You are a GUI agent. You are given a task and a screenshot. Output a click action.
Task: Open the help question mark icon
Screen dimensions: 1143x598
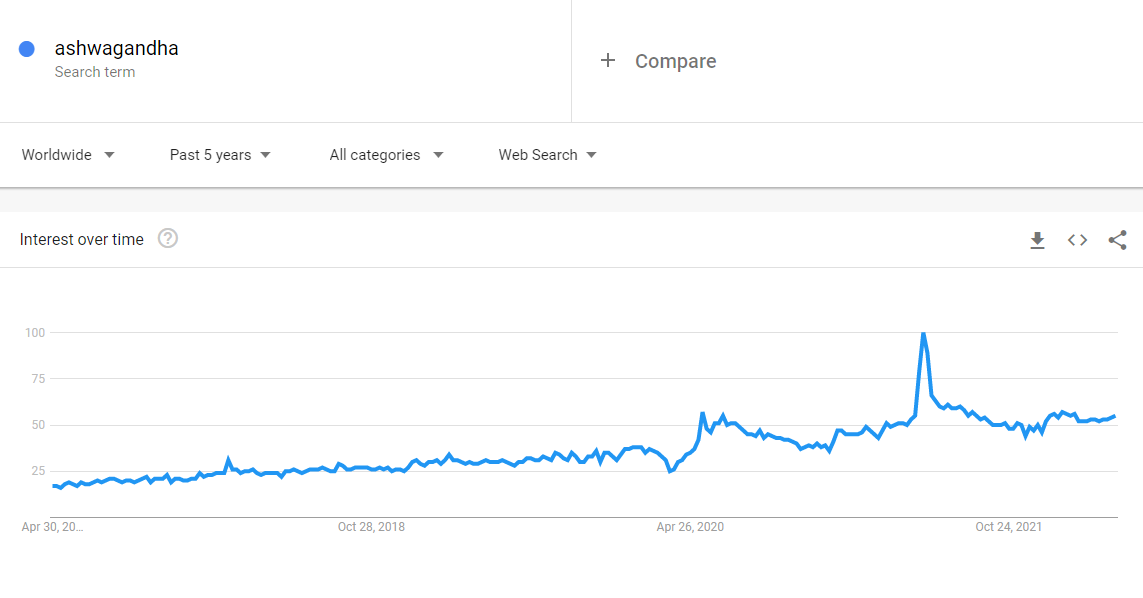(x=168, y=238)
